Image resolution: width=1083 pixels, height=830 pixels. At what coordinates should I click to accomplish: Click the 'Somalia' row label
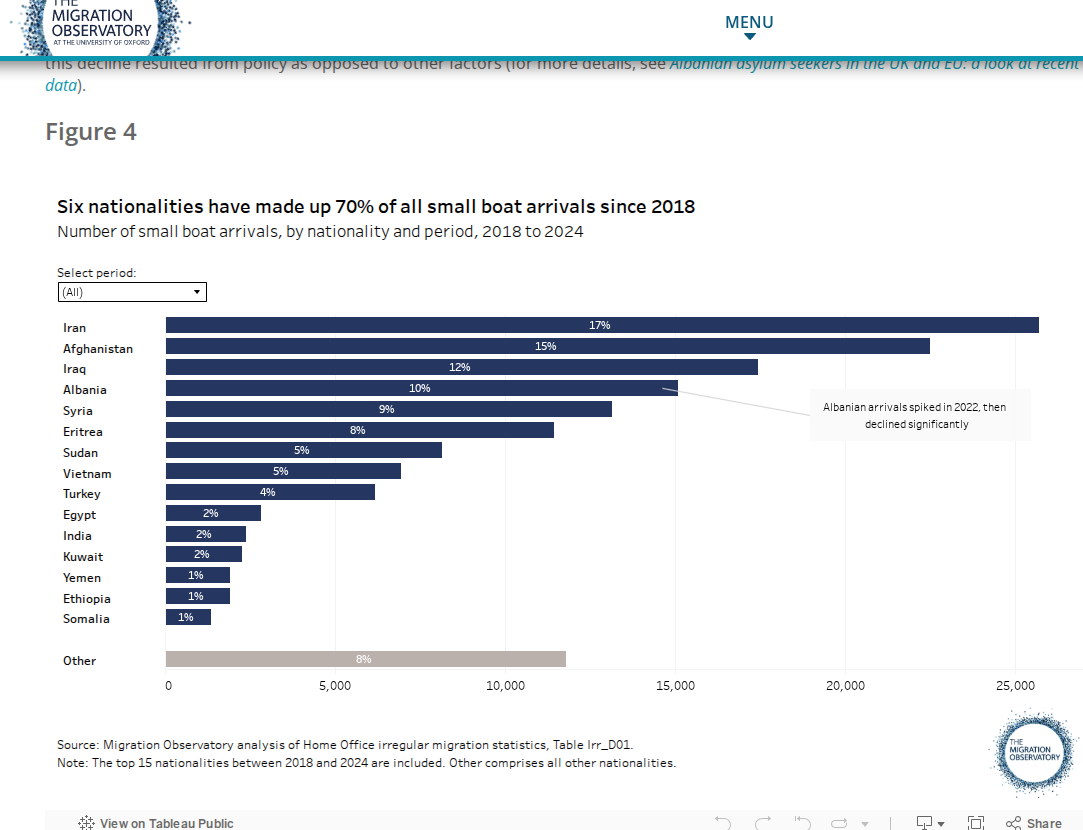coord(86,619)
